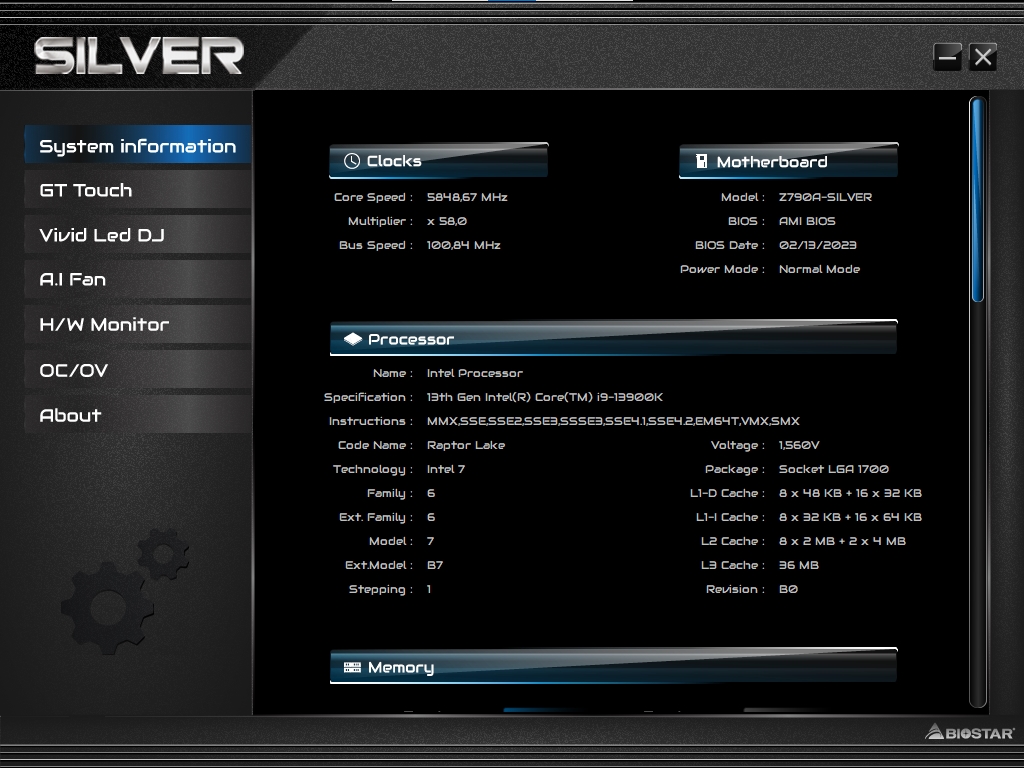The height and width of the screenshot is (768, 1024).
Task: Click the Motherboard header icon
Action: tap(701, 161)
